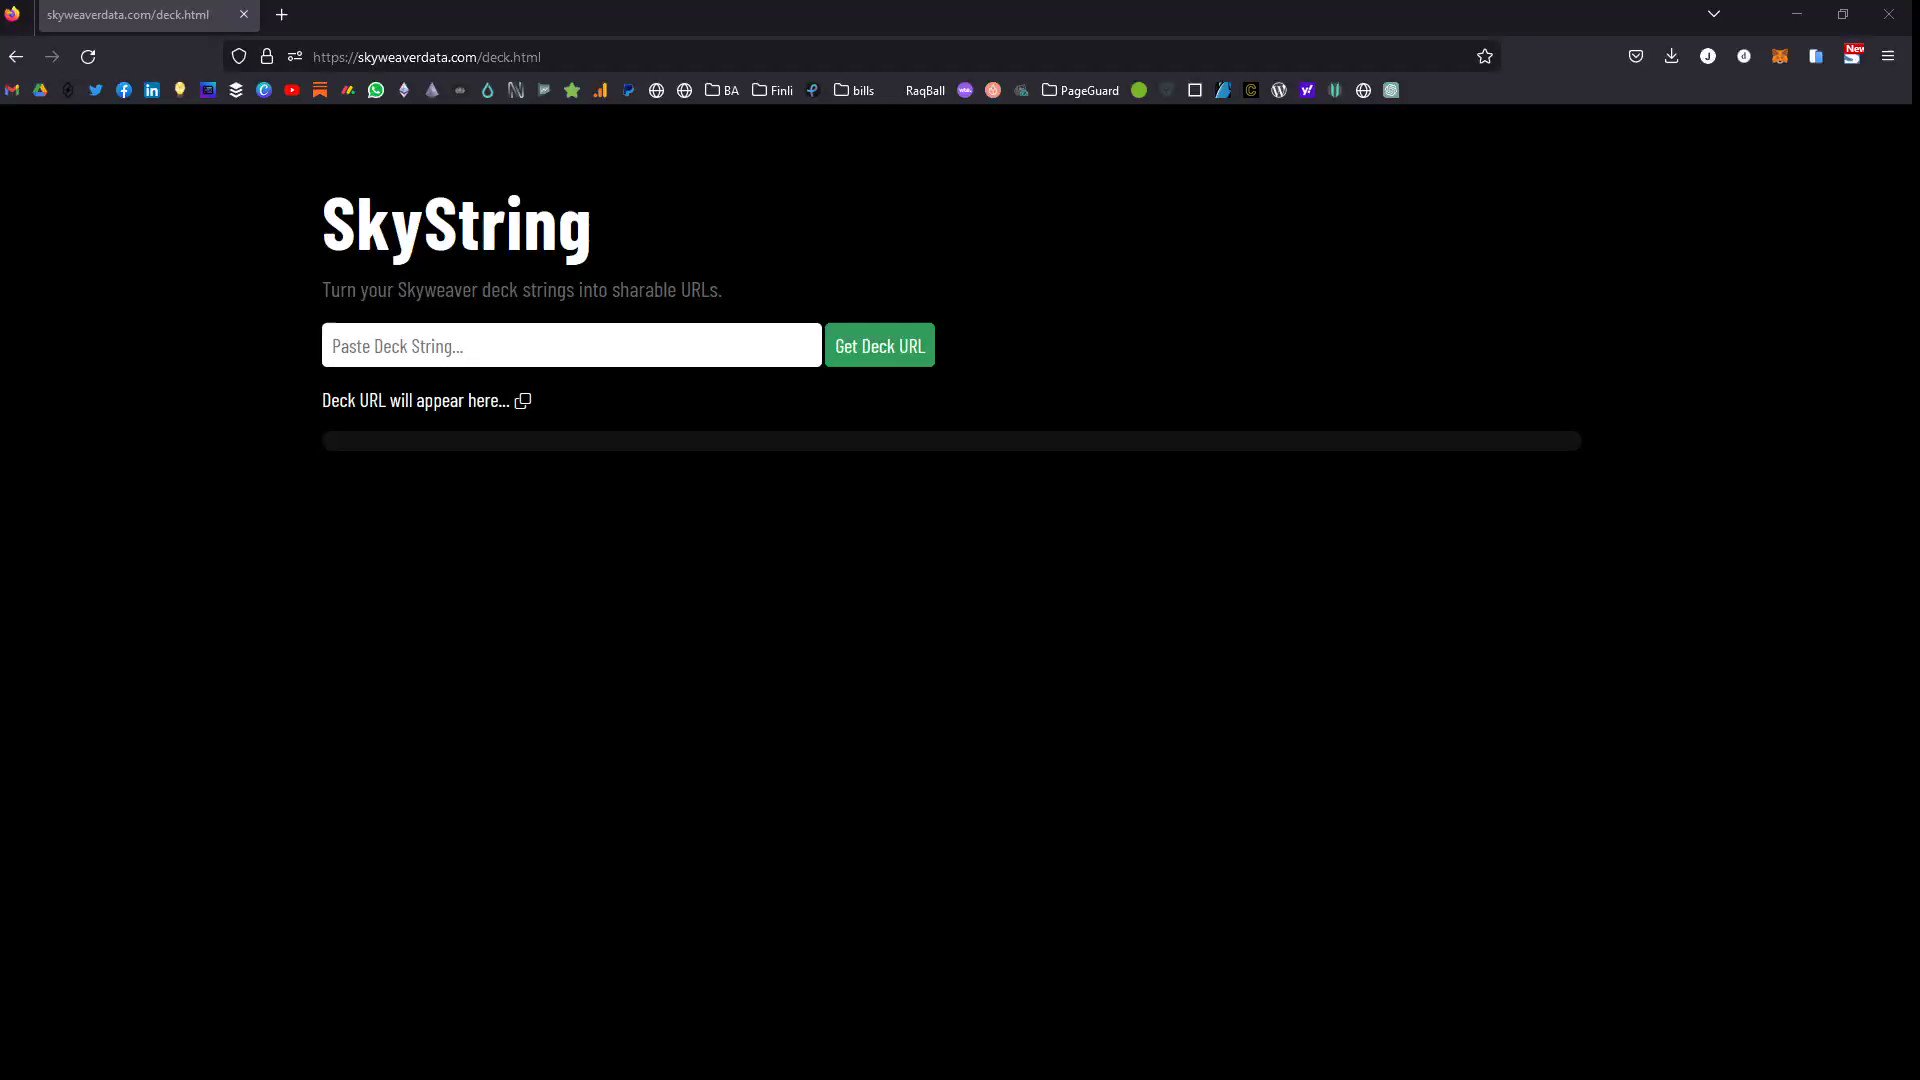Open the site permissions icon in address bar
1920x1080 pixels.
pyautogui.click(x=295, y=57)
